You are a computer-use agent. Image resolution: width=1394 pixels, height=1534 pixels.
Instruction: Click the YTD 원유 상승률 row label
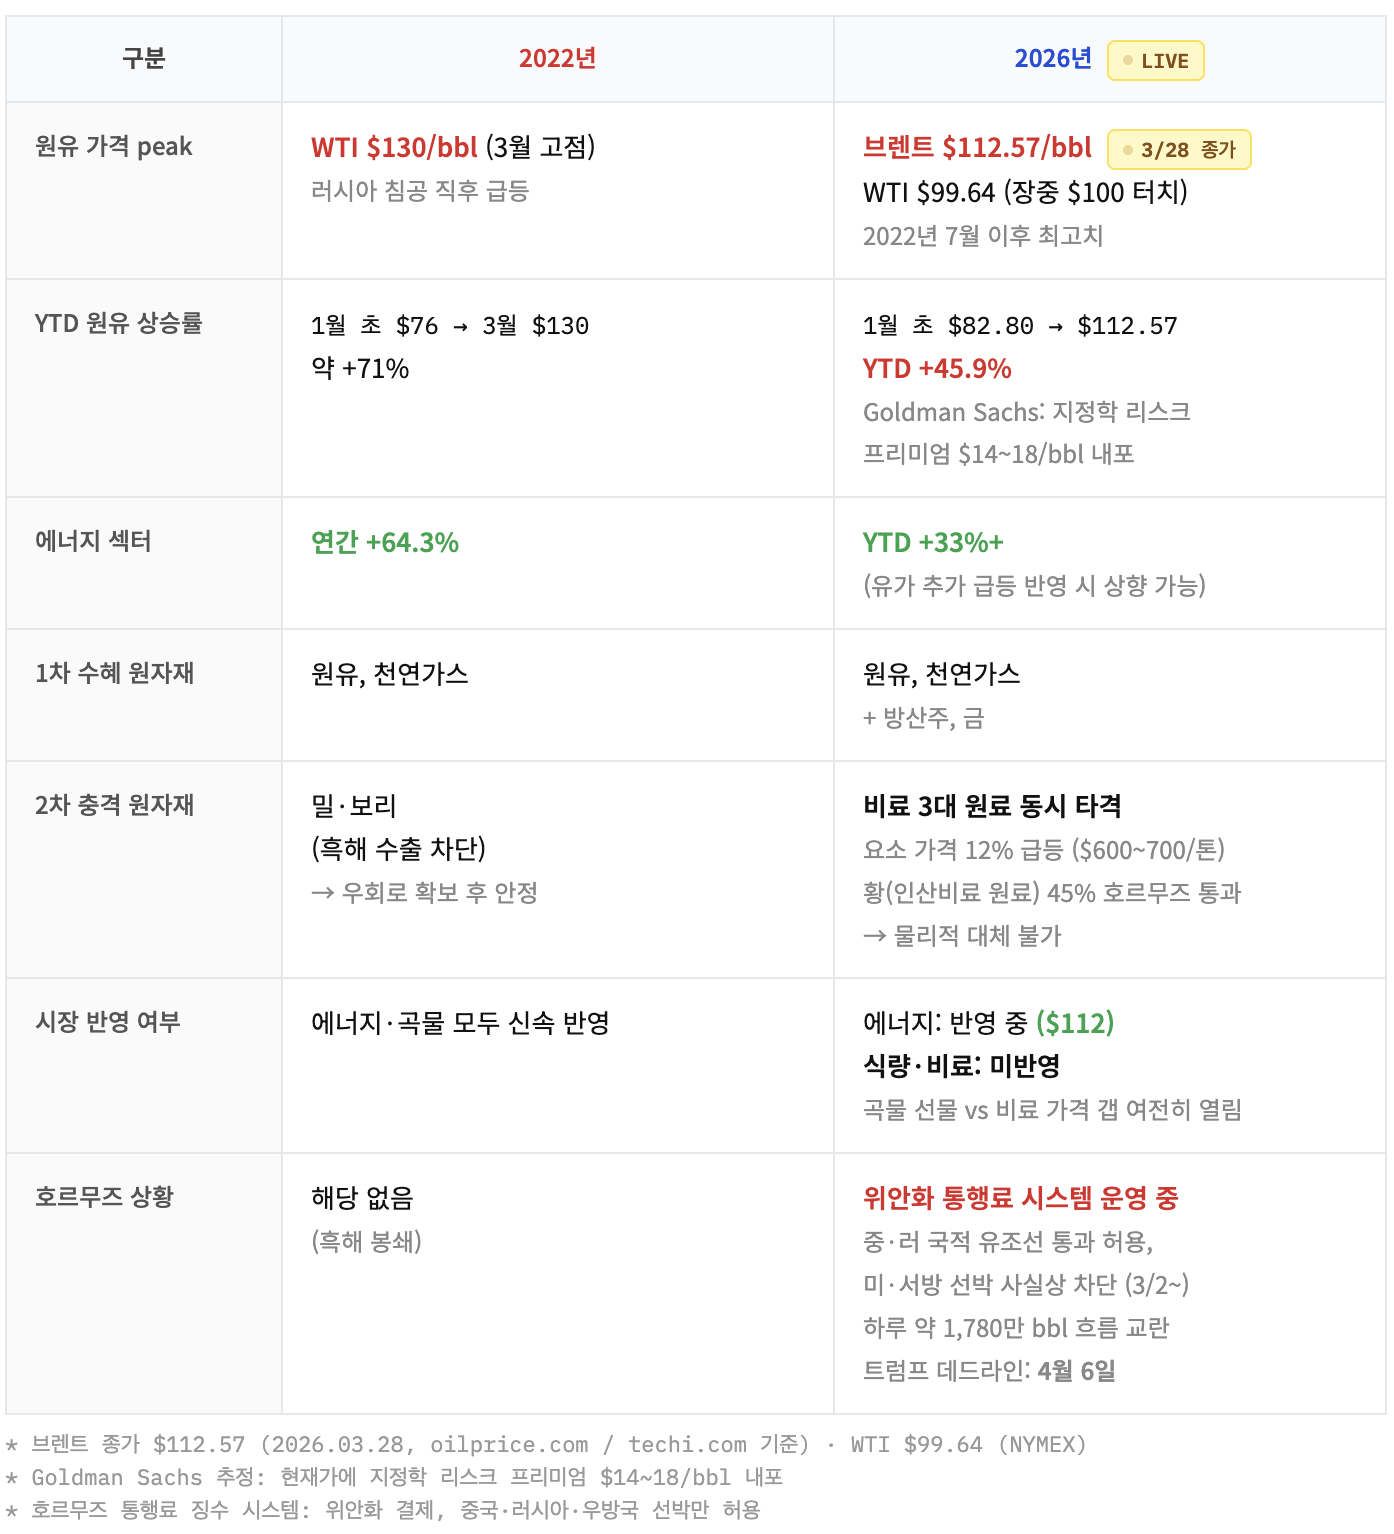coord(118,323)
